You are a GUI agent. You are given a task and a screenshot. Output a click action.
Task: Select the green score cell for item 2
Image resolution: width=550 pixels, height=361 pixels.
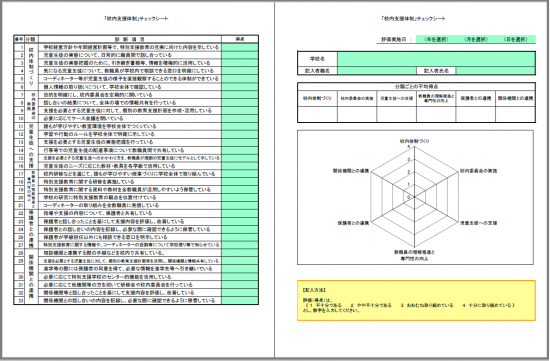click(x=240, y=55)
